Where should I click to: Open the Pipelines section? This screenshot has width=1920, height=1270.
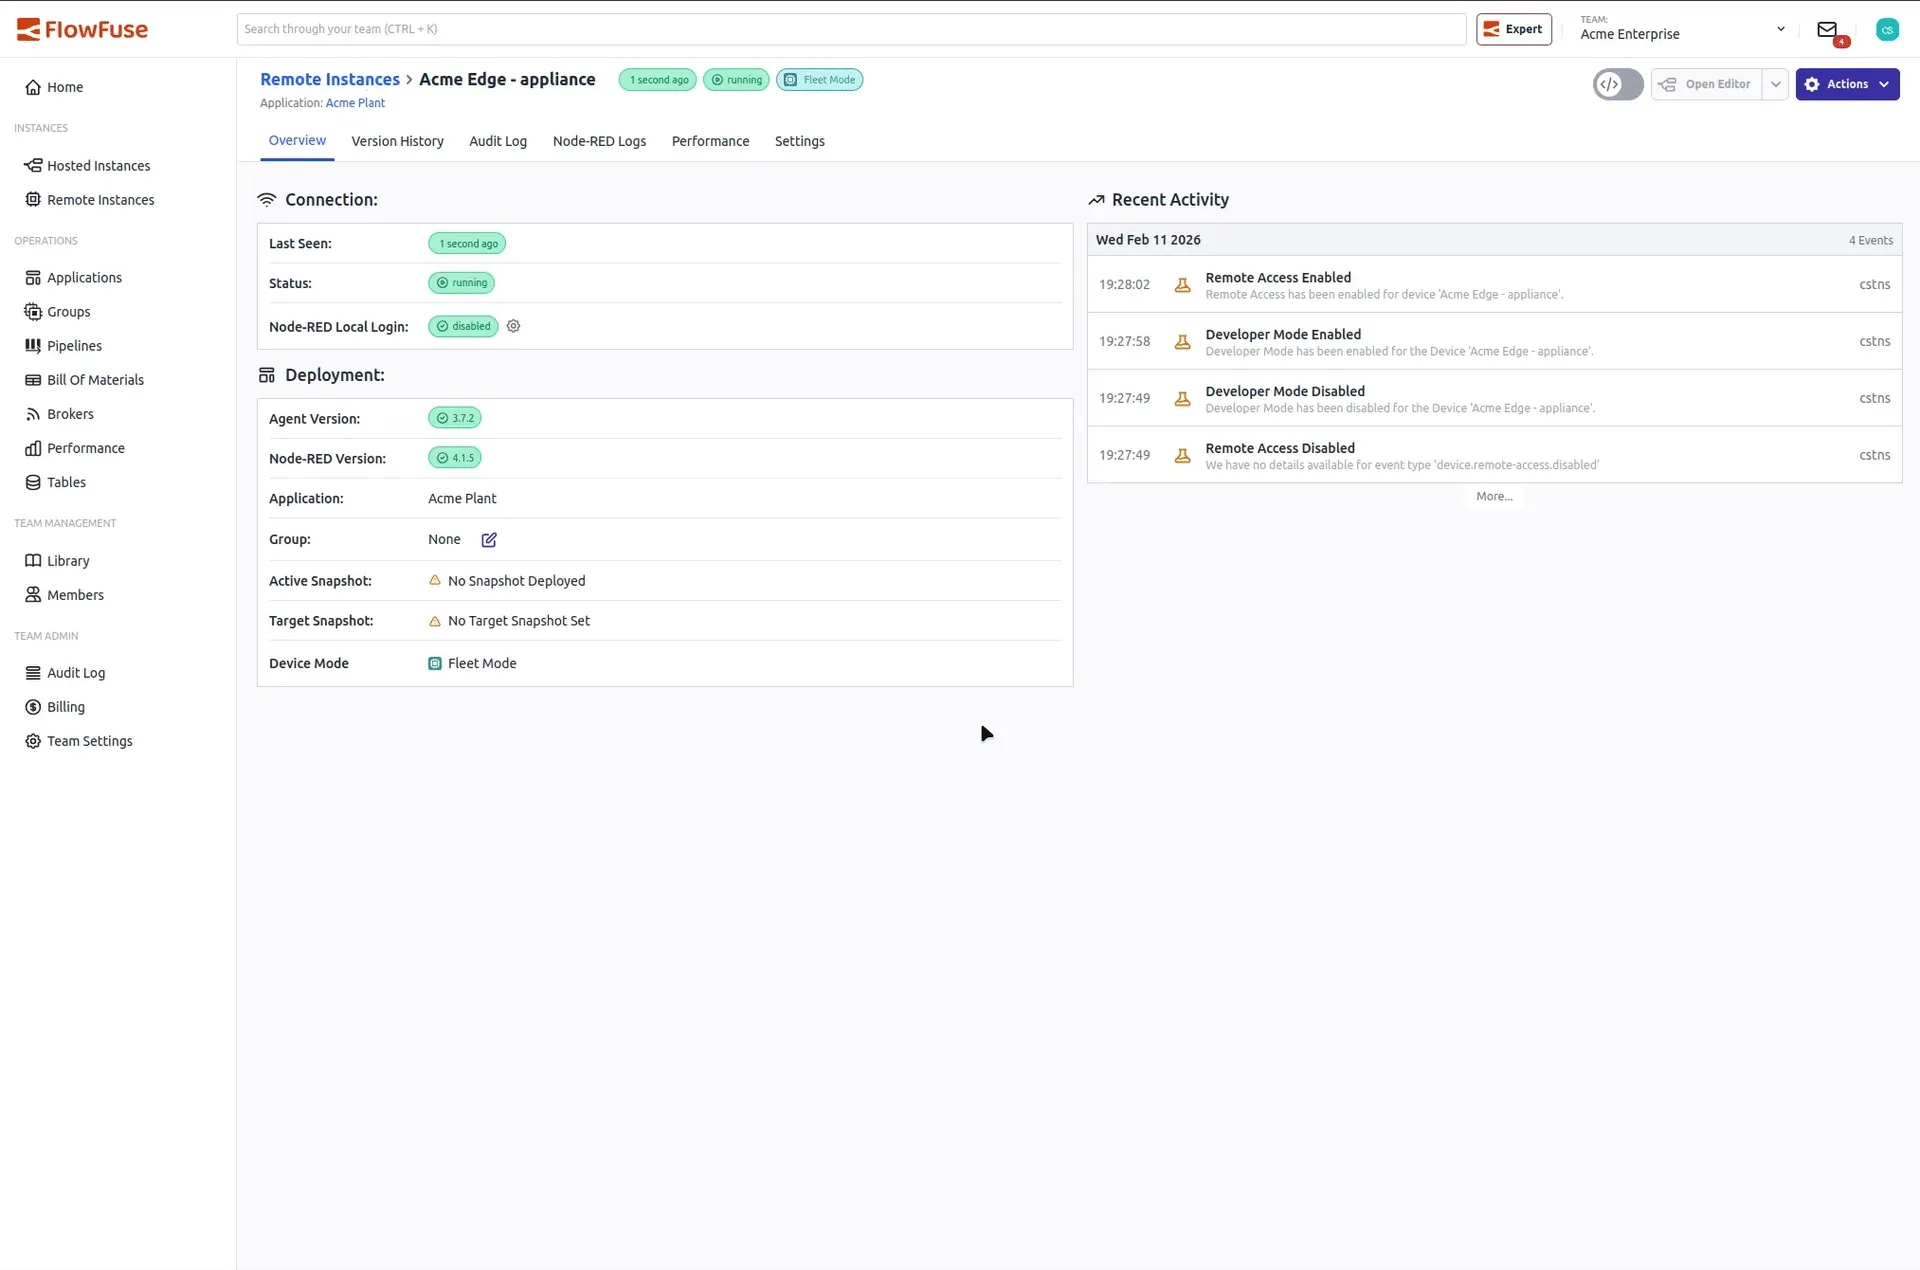[x=74, y=345]
